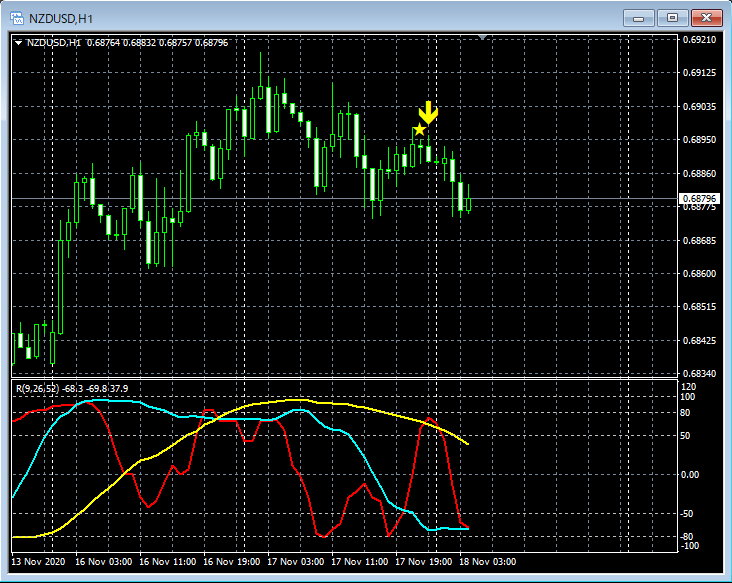Click the 13 Nov 2020 date label
The image size is (732, 583).
point(40,562)
